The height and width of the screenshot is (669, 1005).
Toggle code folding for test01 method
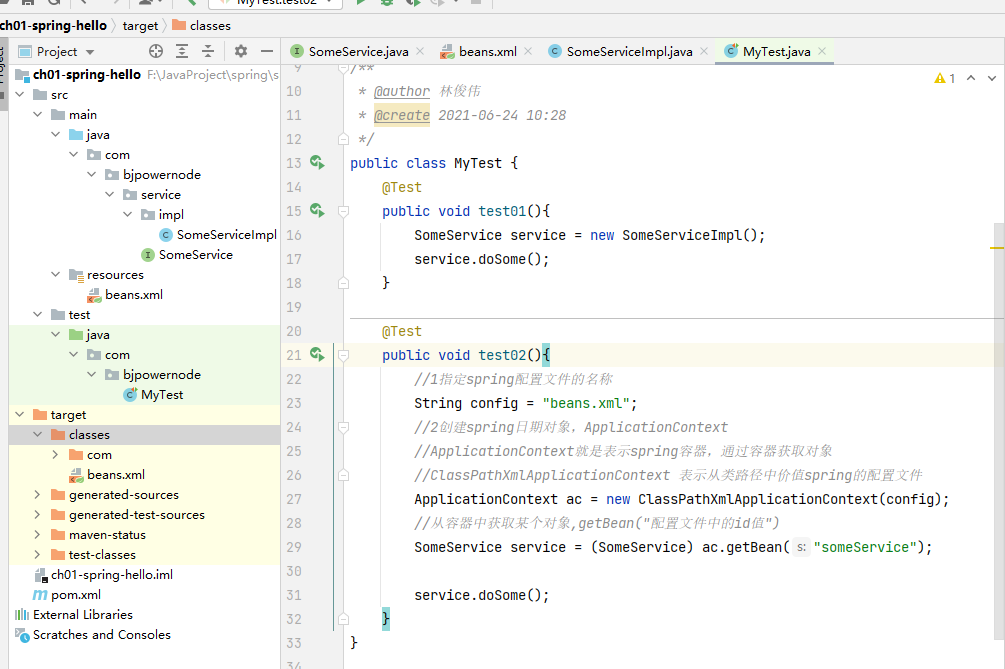(343, 212)
